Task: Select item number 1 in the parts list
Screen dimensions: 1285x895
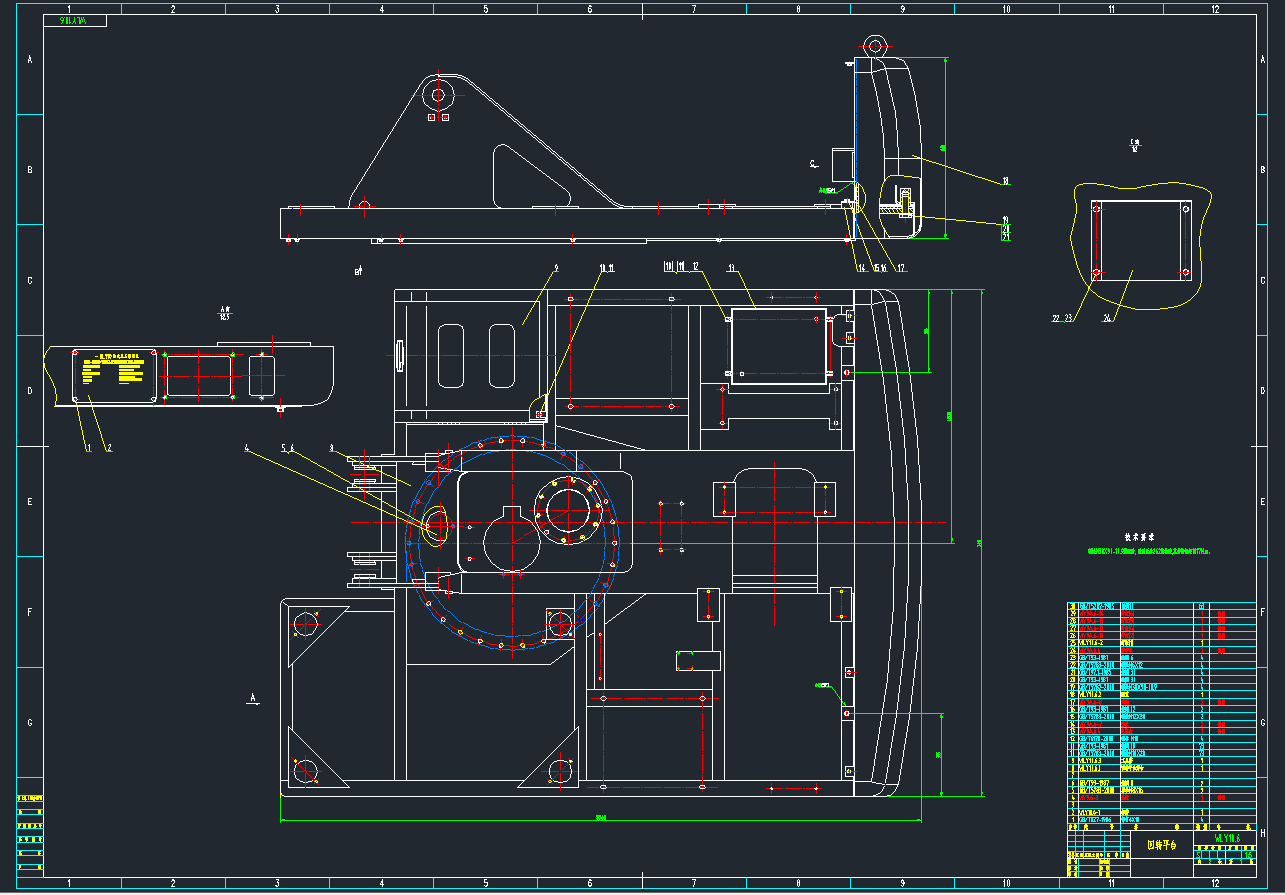Action: click(x=1074, y=819)
